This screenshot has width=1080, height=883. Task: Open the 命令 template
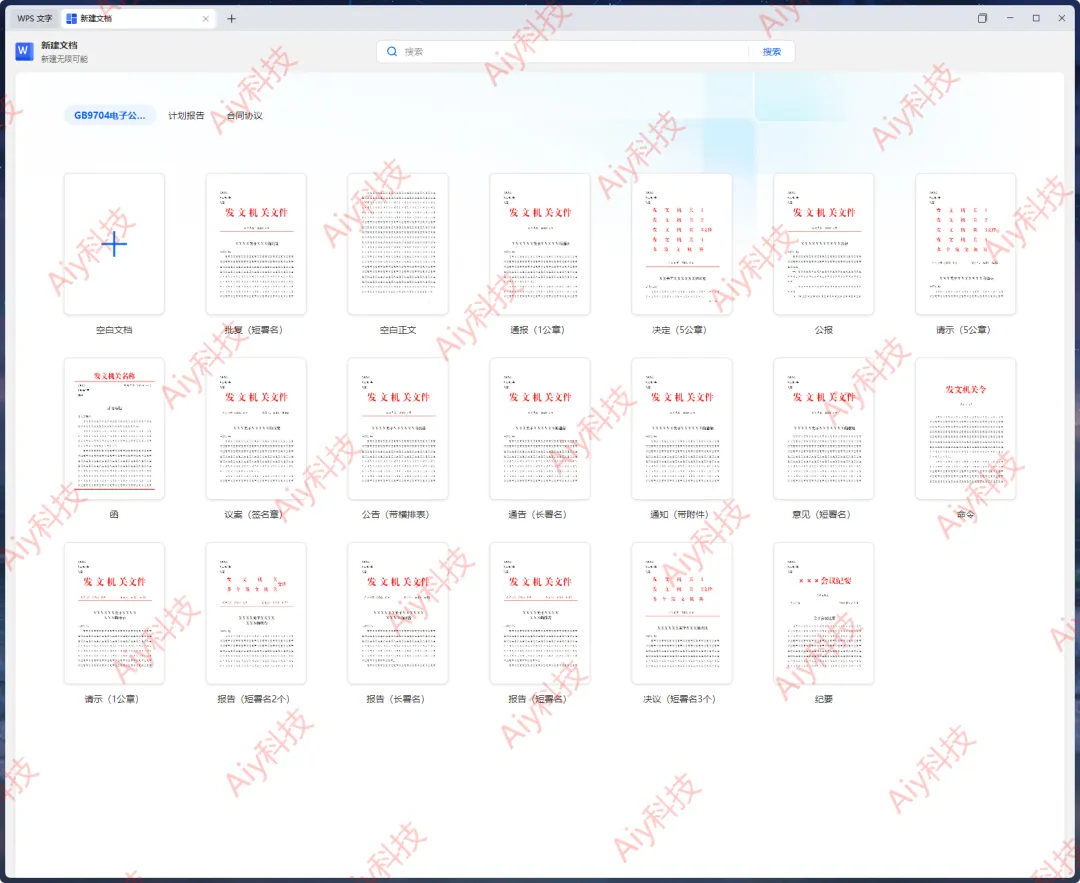click(966, 428)
